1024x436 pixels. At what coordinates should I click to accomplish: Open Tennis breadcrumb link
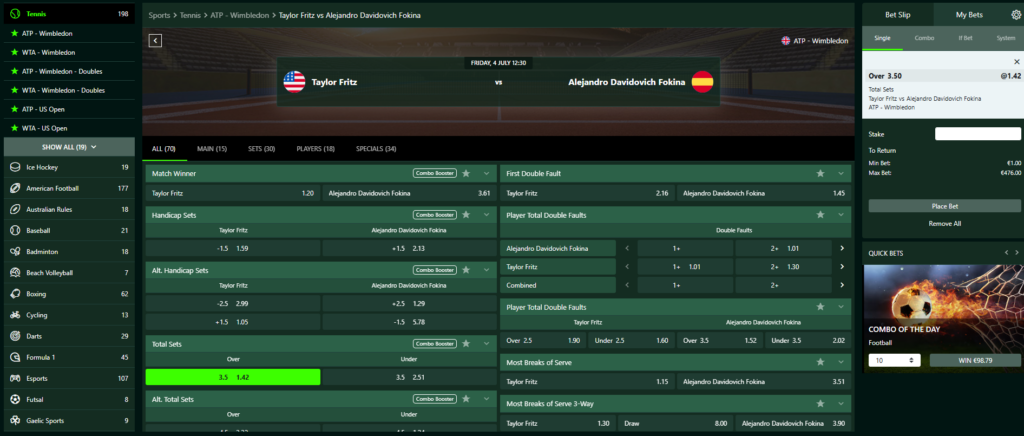click(191, 15)
